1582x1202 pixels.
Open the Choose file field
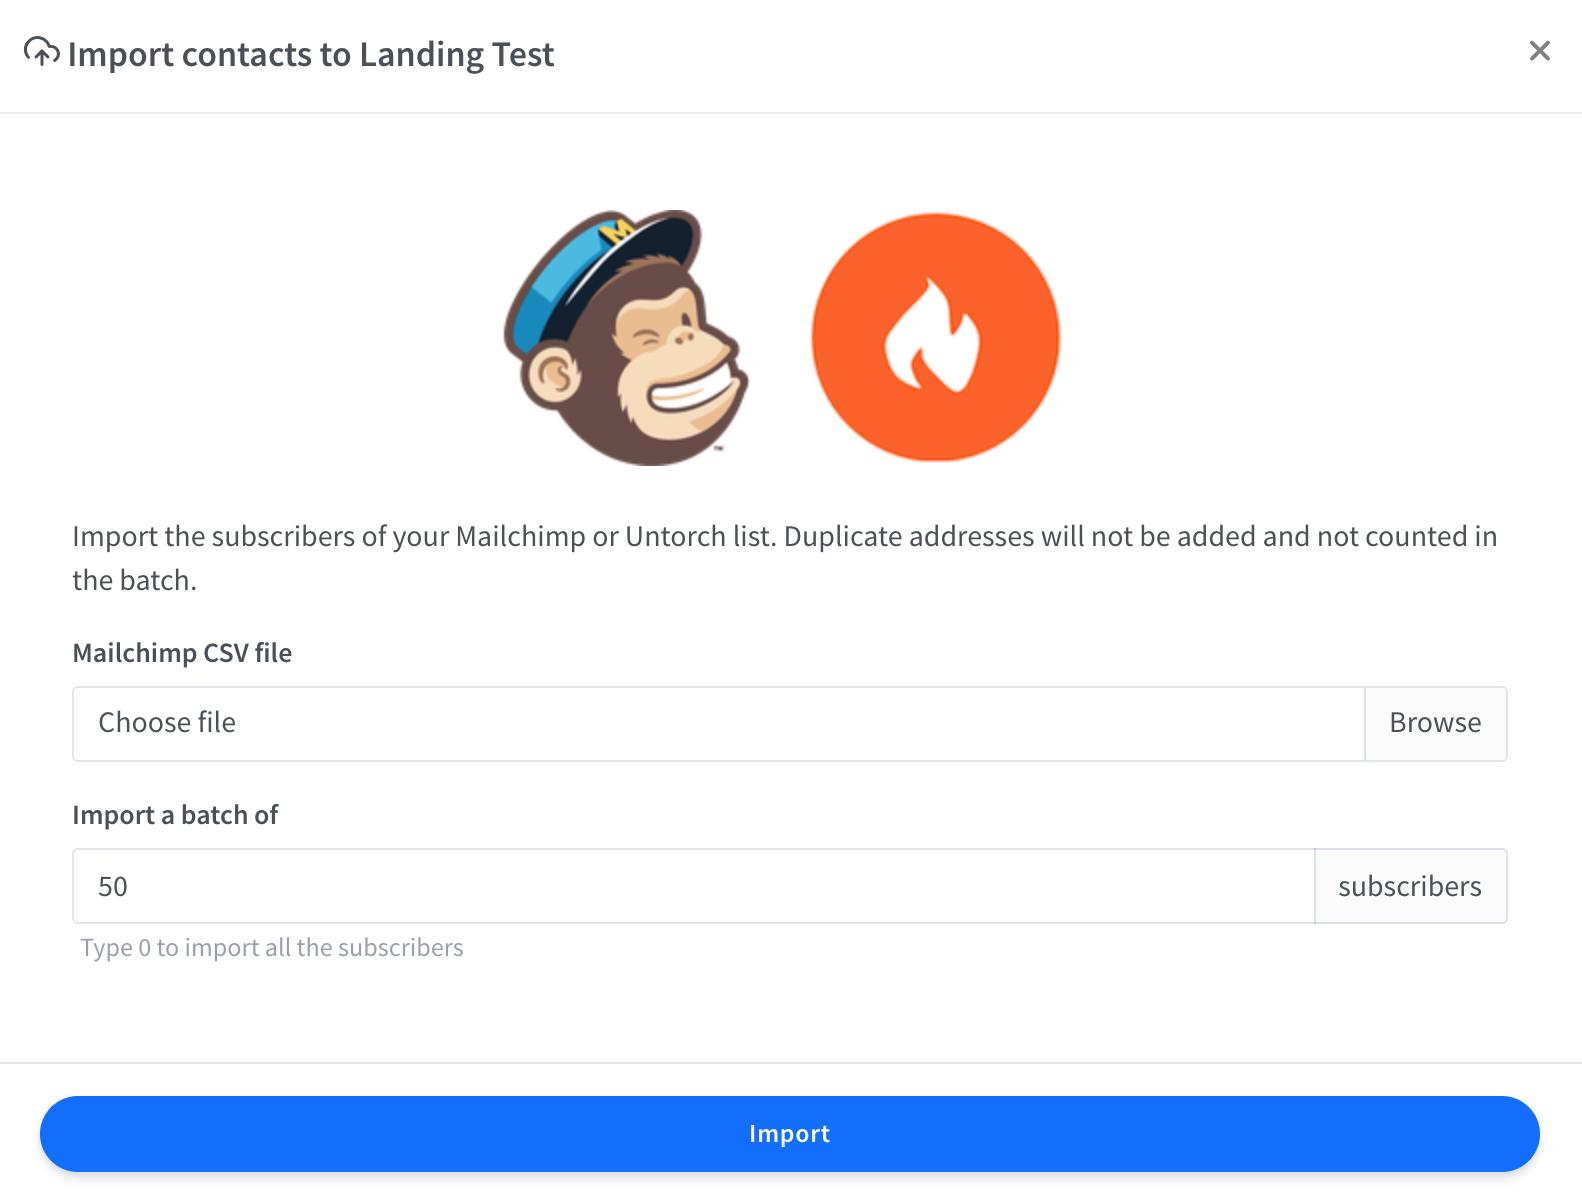tap(718, 723)
